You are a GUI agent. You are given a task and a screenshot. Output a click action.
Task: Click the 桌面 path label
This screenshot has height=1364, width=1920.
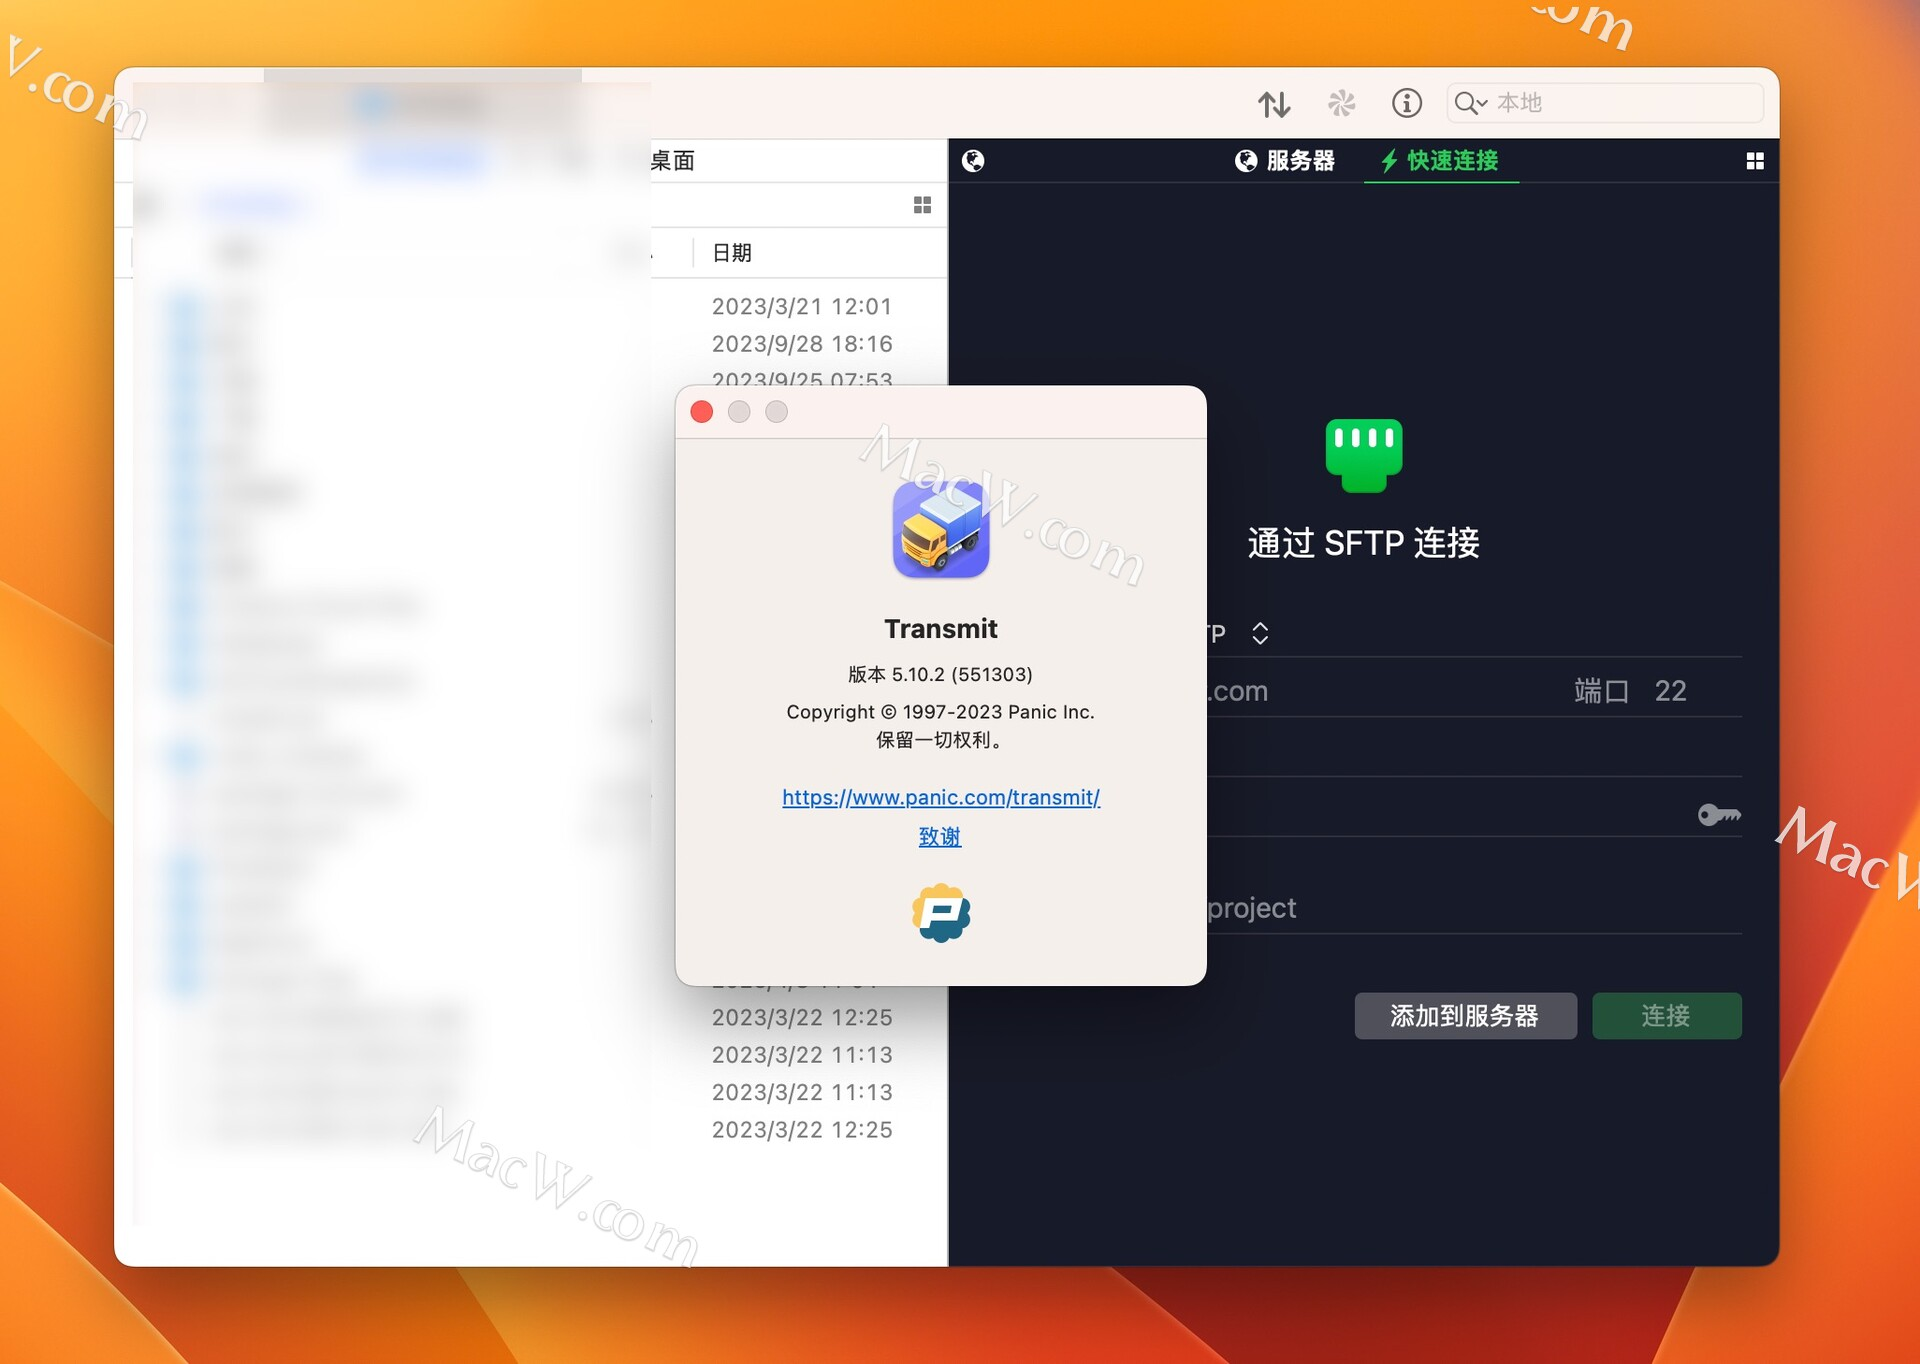pos(672,161)
